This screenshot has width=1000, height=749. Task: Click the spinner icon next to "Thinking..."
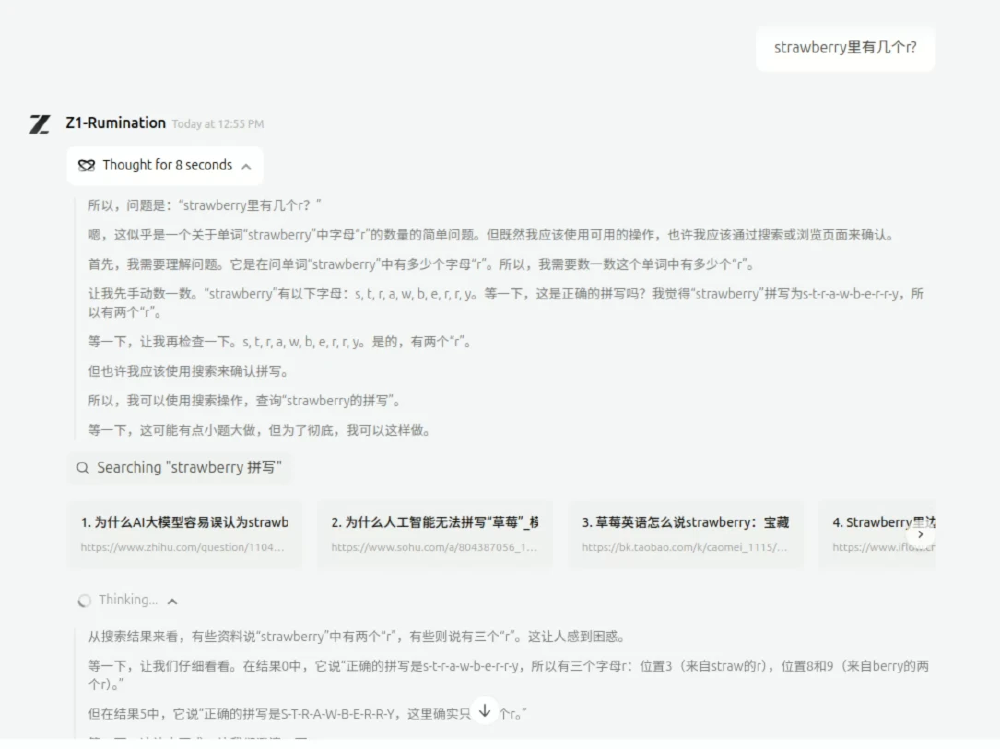pyautogui.click(x=83, y=600)
